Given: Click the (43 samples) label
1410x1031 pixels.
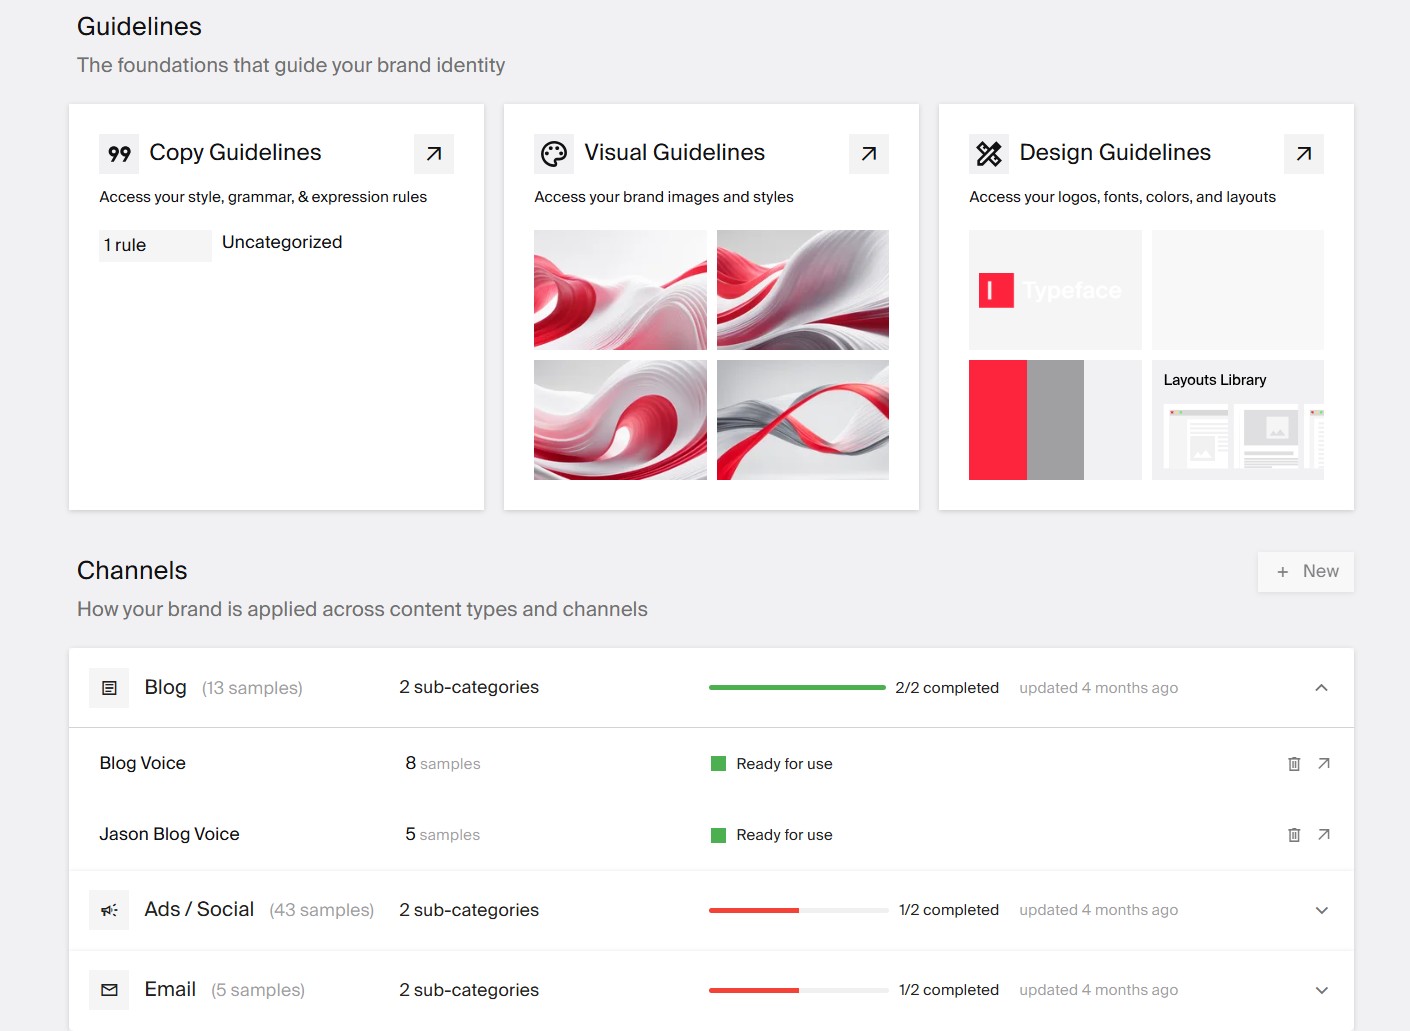Looking at the screenshot, I should coord(322,910).
